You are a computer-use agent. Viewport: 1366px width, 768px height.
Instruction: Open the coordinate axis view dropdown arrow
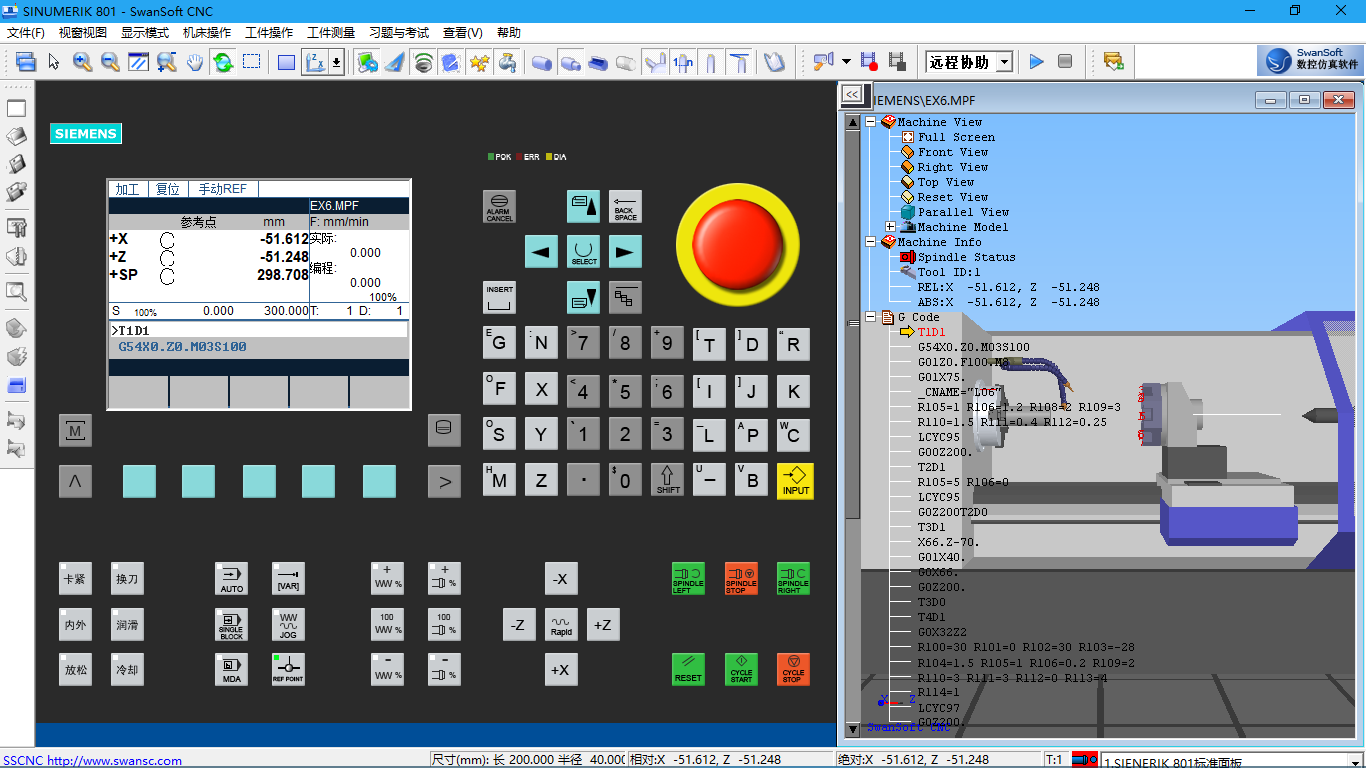tap(337, 62)
